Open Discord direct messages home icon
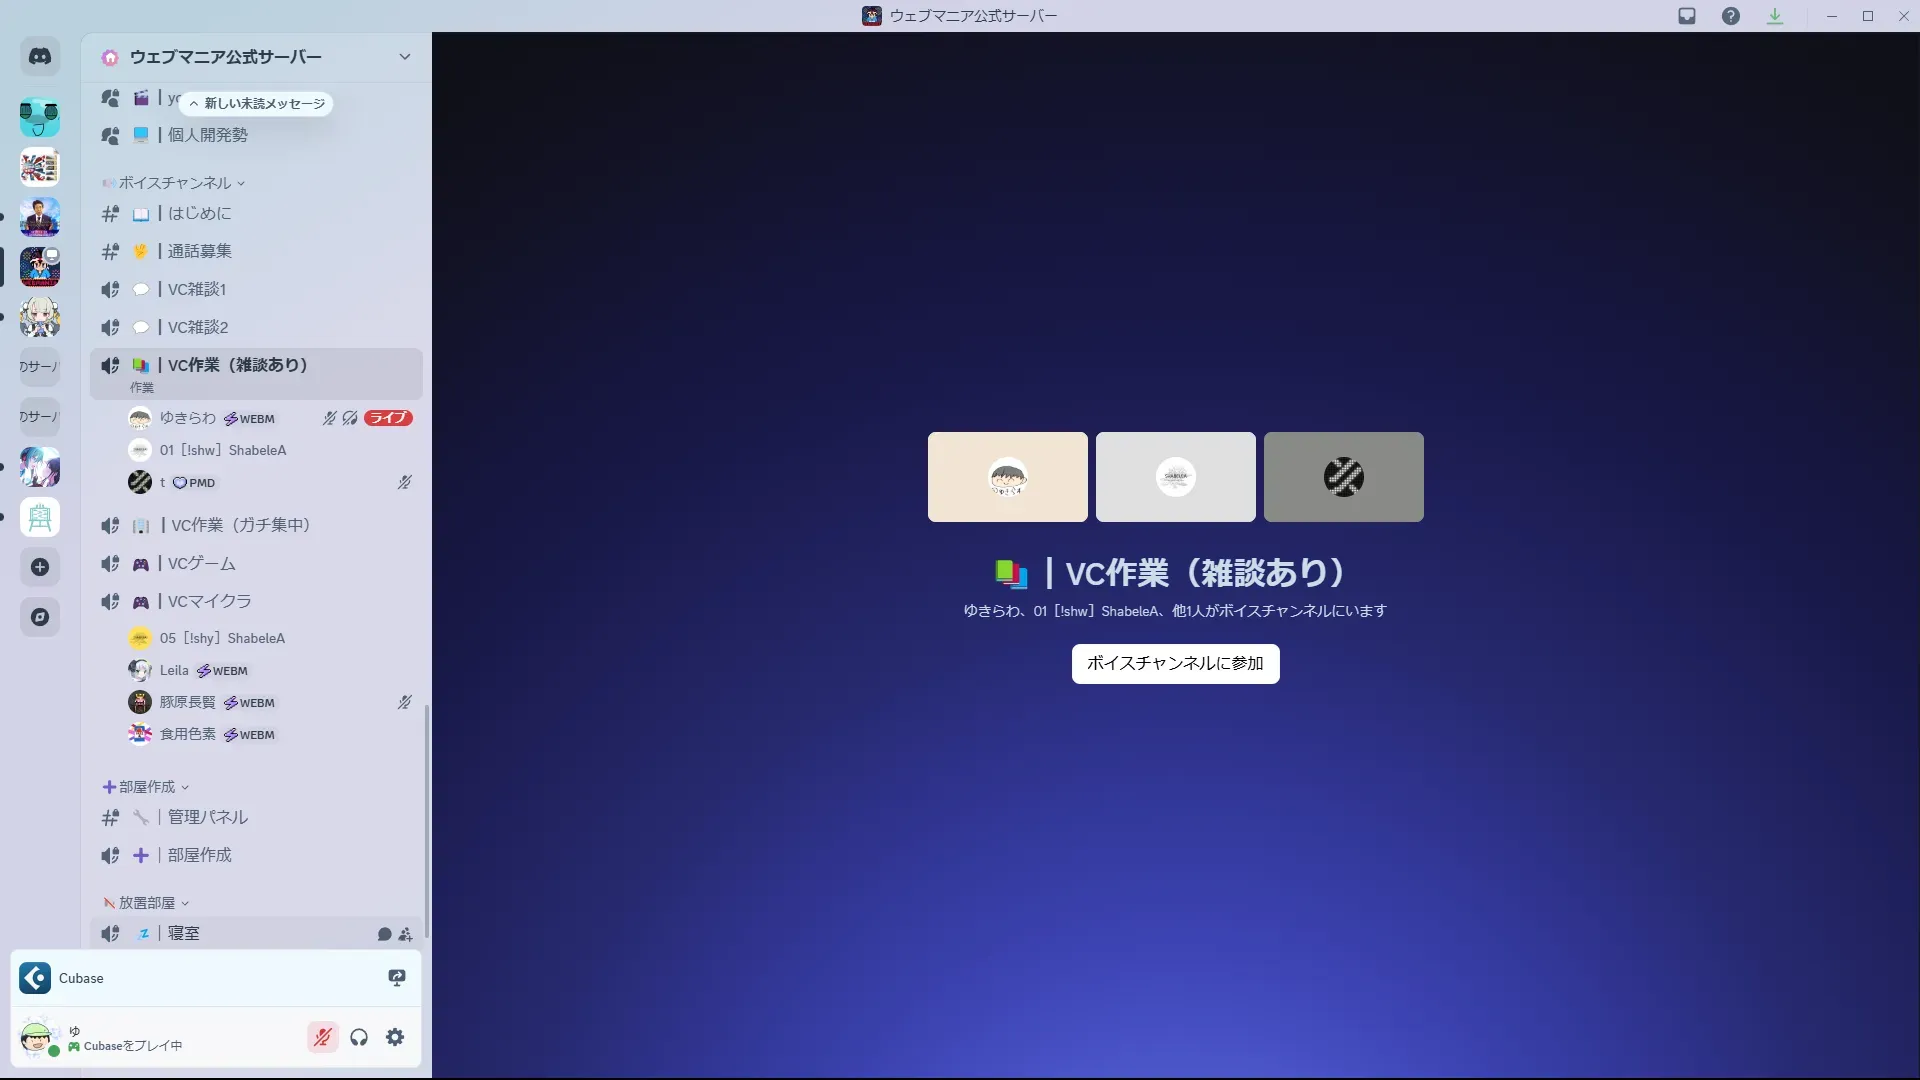1920x1080 pixels. (x=40, y=57)
